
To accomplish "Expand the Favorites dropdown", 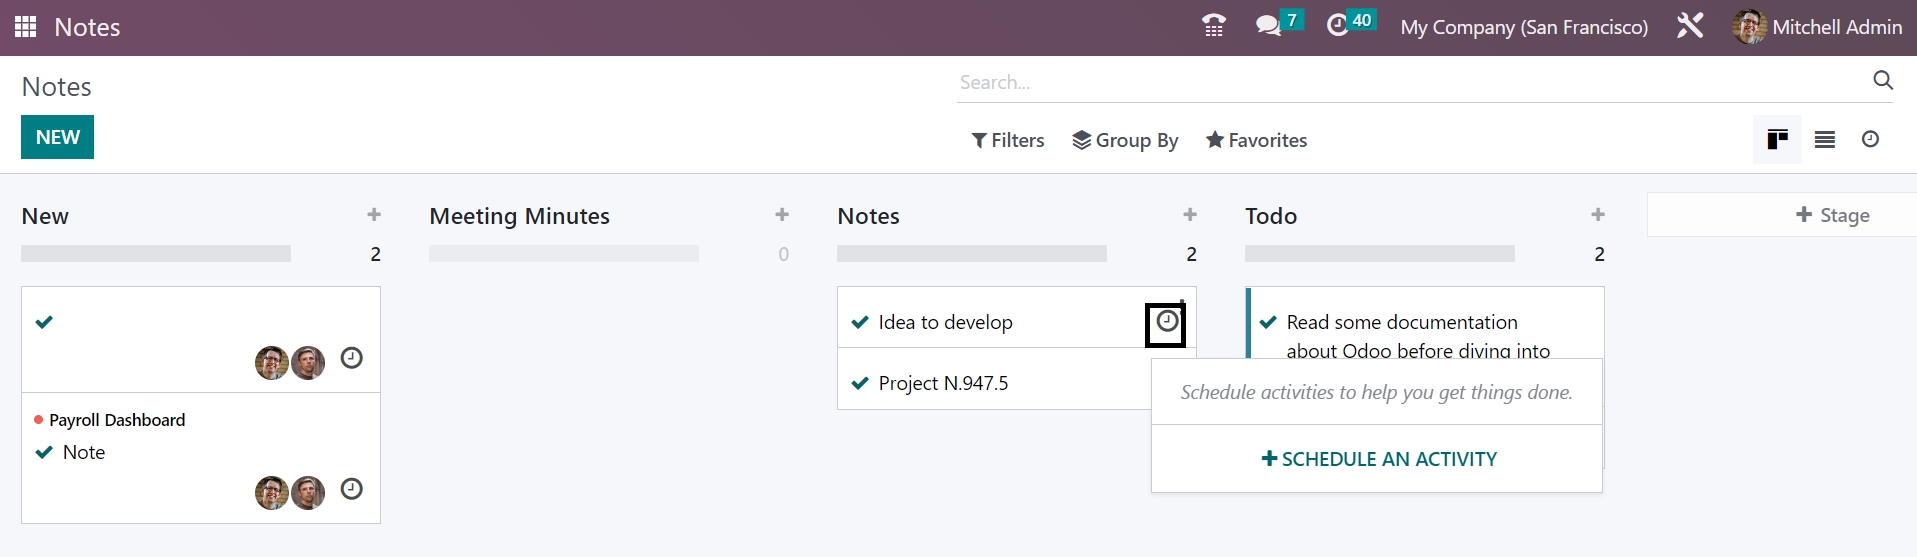I will [1256, 141].
